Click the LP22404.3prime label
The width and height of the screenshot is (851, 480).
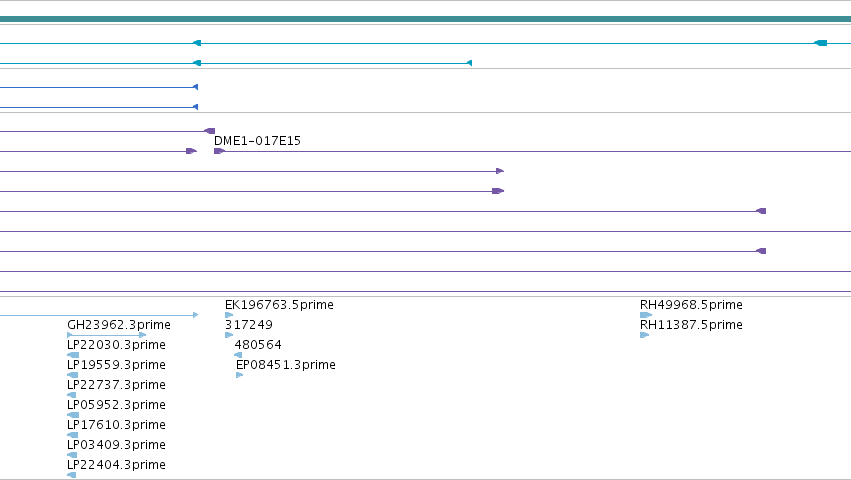tap(116, 465)
